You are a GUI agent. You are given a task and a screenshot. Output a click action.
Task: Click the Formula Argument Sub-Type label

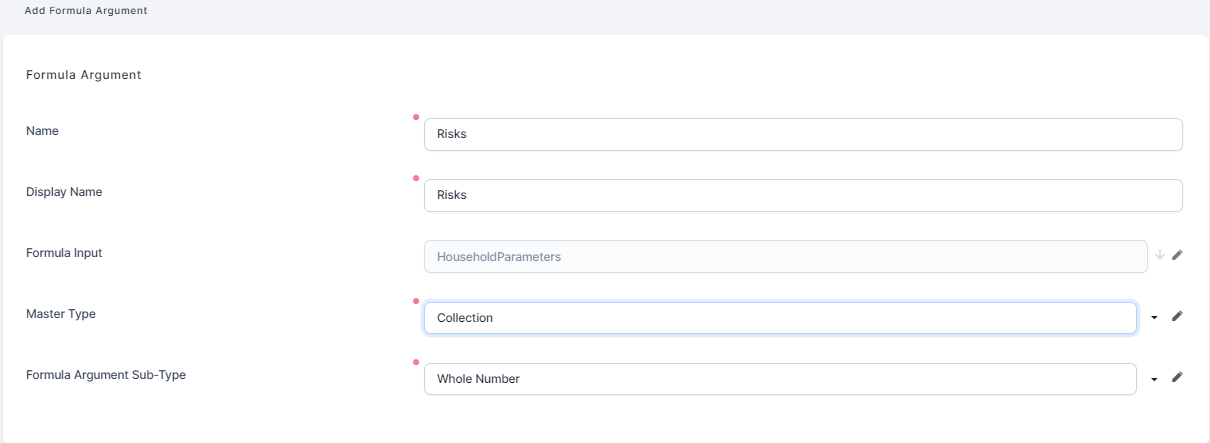pos(106,375)
